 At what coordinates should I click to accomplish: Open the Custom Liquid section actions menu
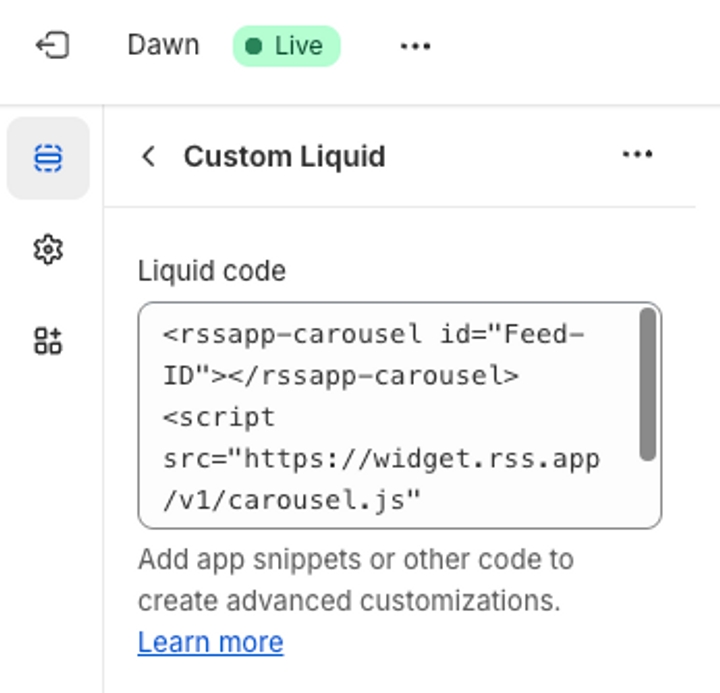(x=637, y=154)
